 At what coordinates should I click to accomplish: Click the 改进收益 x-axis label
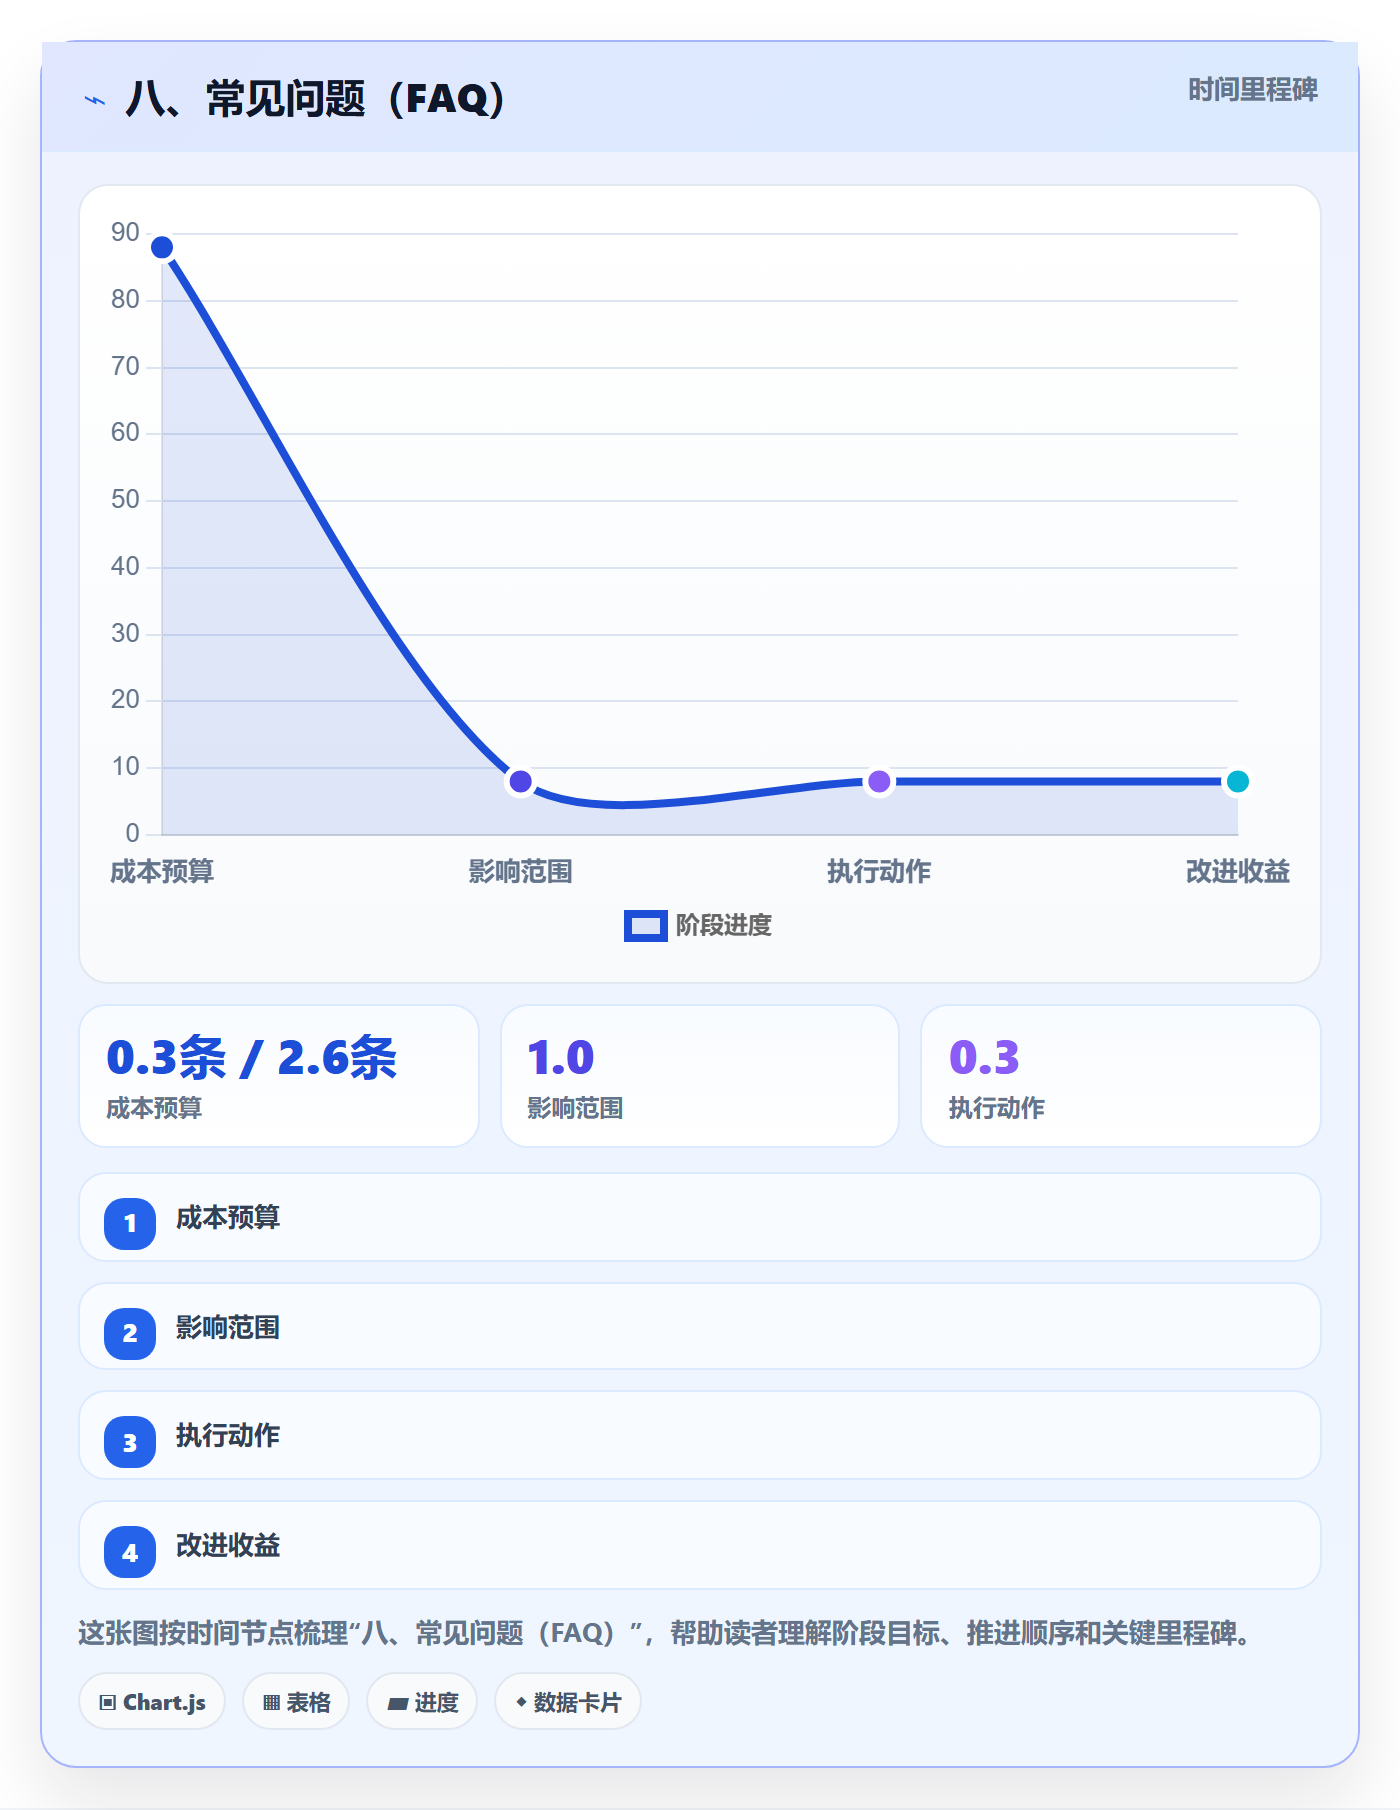(x=1237, y=872)
